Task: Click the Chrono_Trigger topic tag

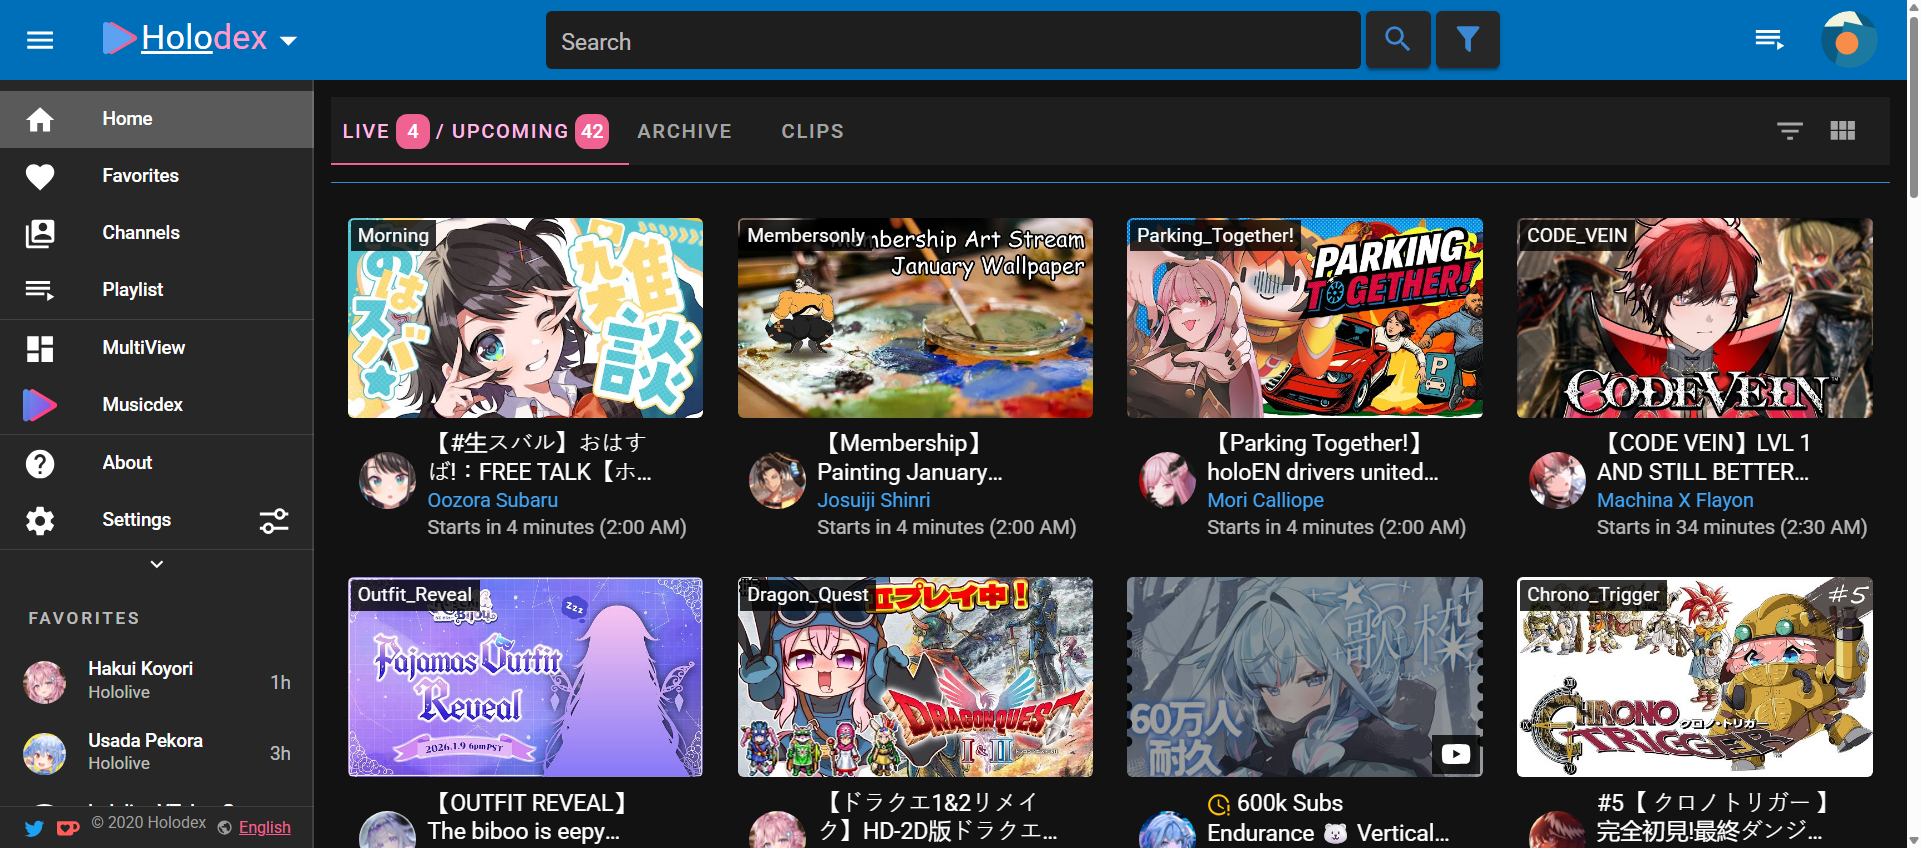Action: (1593, 594)
